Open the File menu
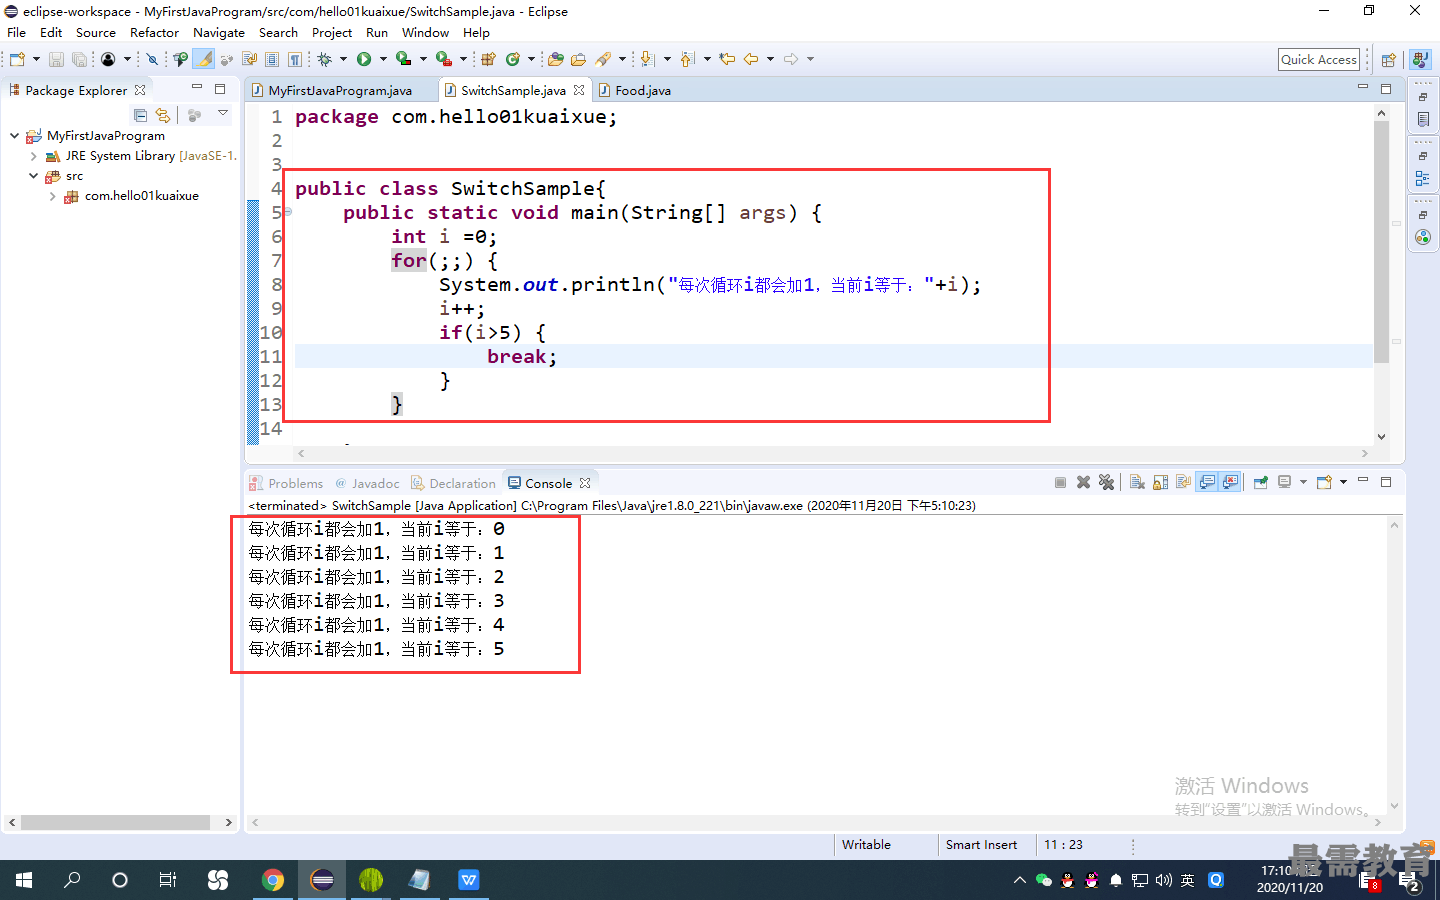The width and height of the screenshot is (1440, 900). click(16, 32)
